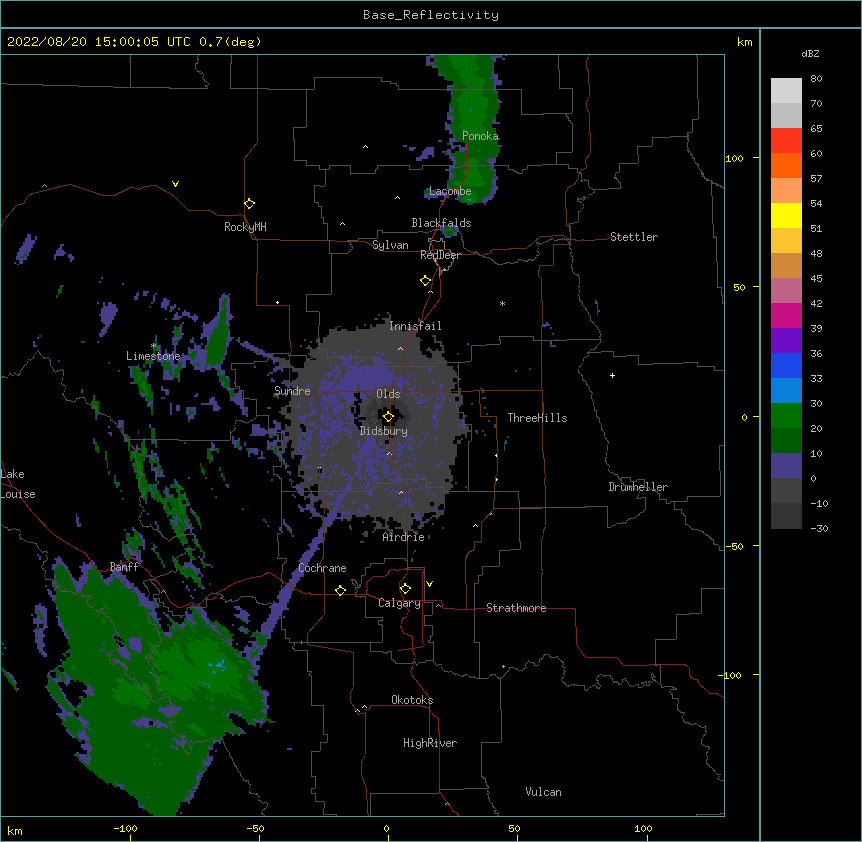Click the orange 60 dBZ legend swatch
Viewport: 862px width, 842px height.
[x=786, y=165]
